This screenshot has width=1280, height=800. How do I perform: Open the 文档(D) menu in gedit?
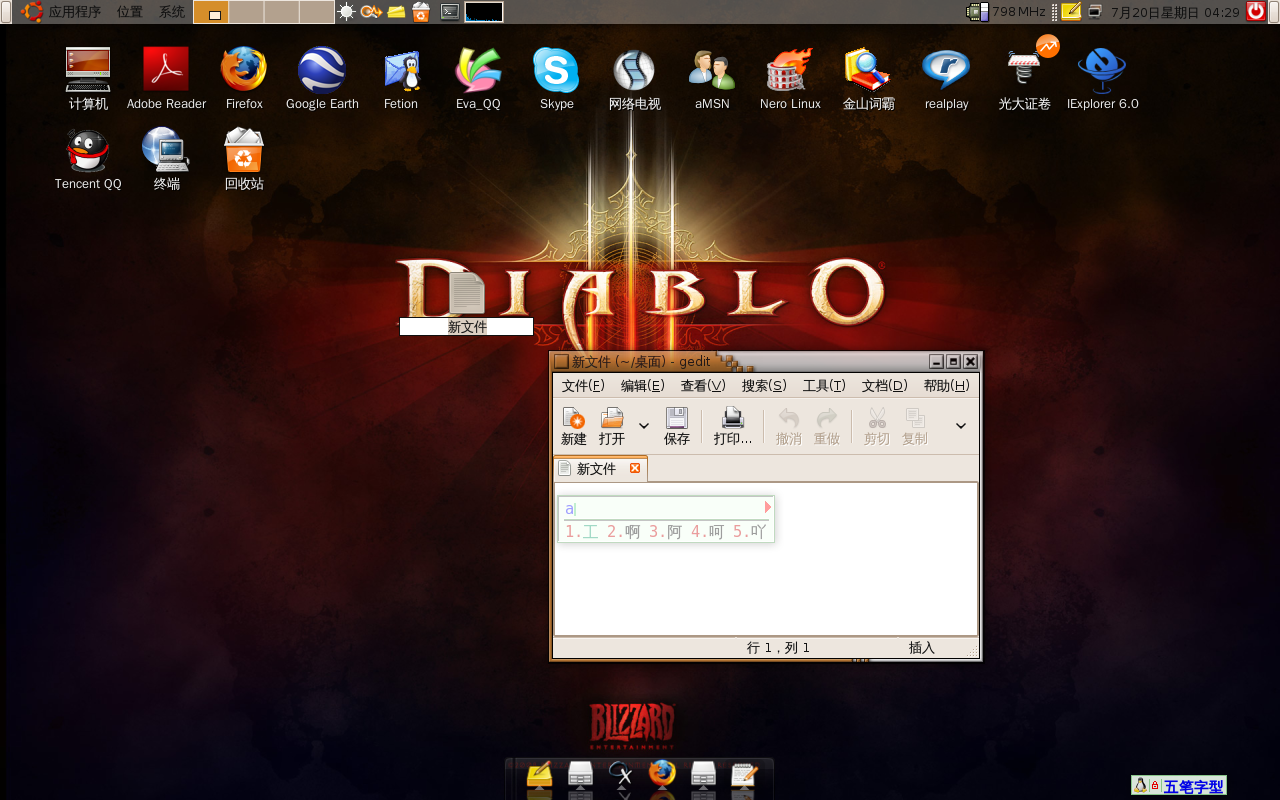tap(885, 386)
